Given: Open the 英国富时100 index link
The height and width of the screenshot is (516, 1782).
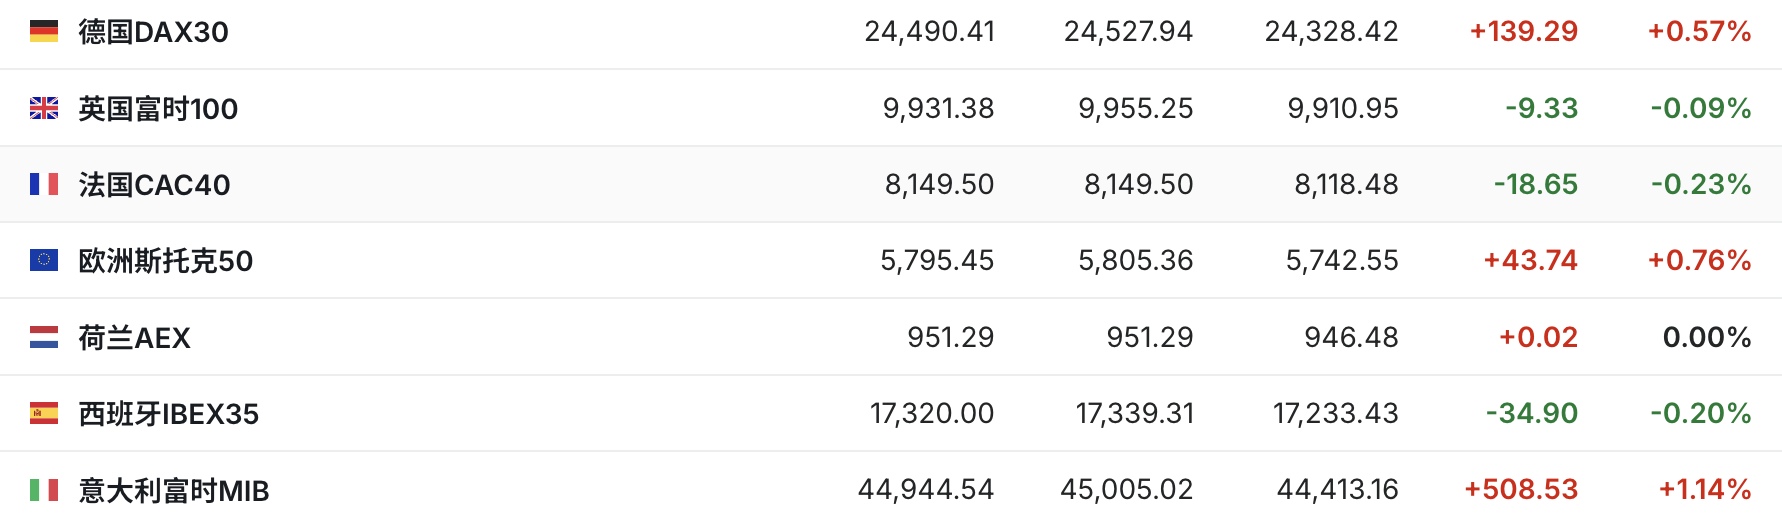Looking at the screenshot, I should tap(158, 108).
